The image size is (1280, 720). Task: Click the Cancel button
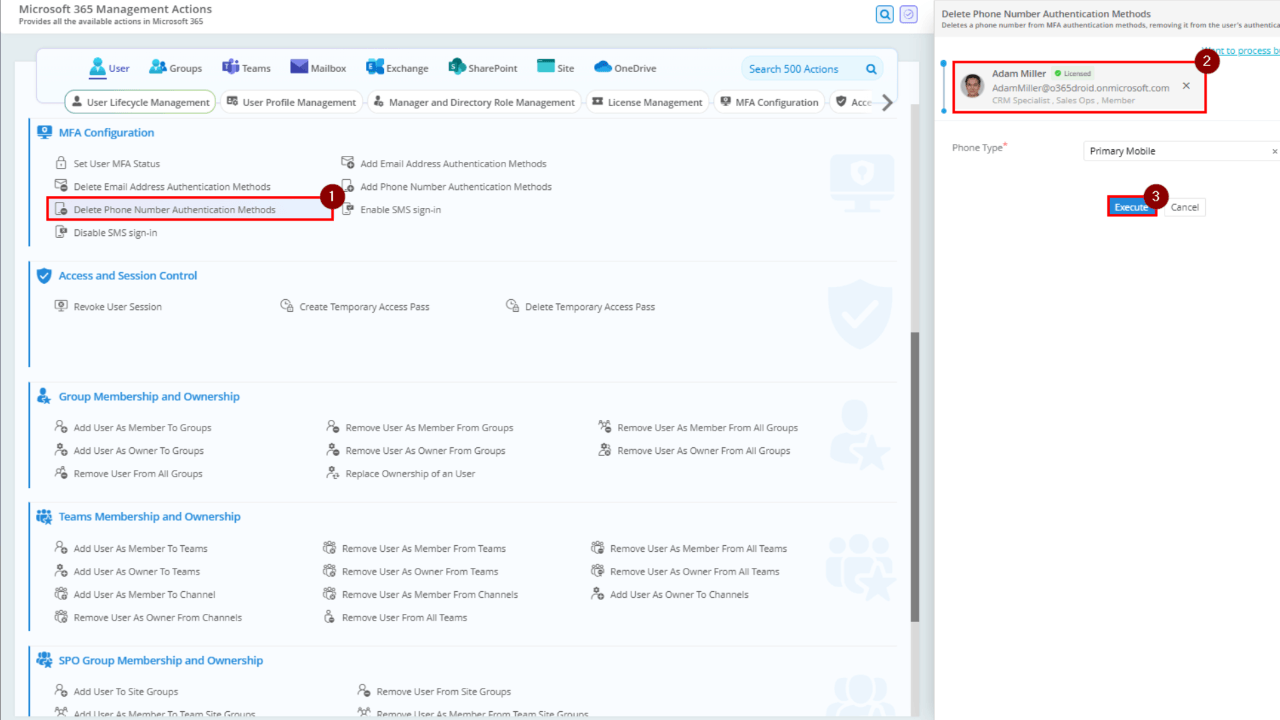coord(1185,207)
